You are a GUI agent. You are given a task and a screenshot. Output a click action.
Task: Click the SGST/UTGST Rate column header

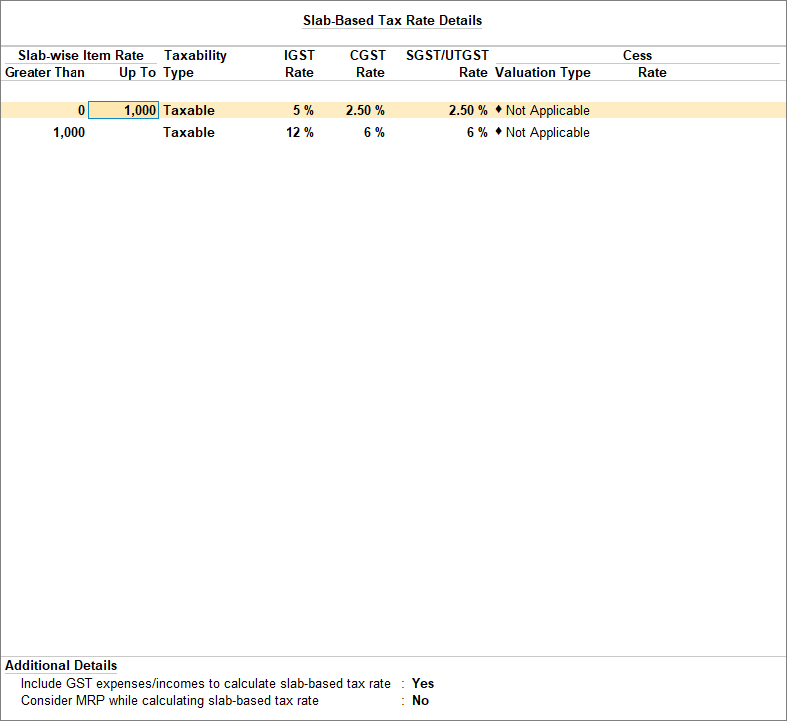(x=447, y=64)
